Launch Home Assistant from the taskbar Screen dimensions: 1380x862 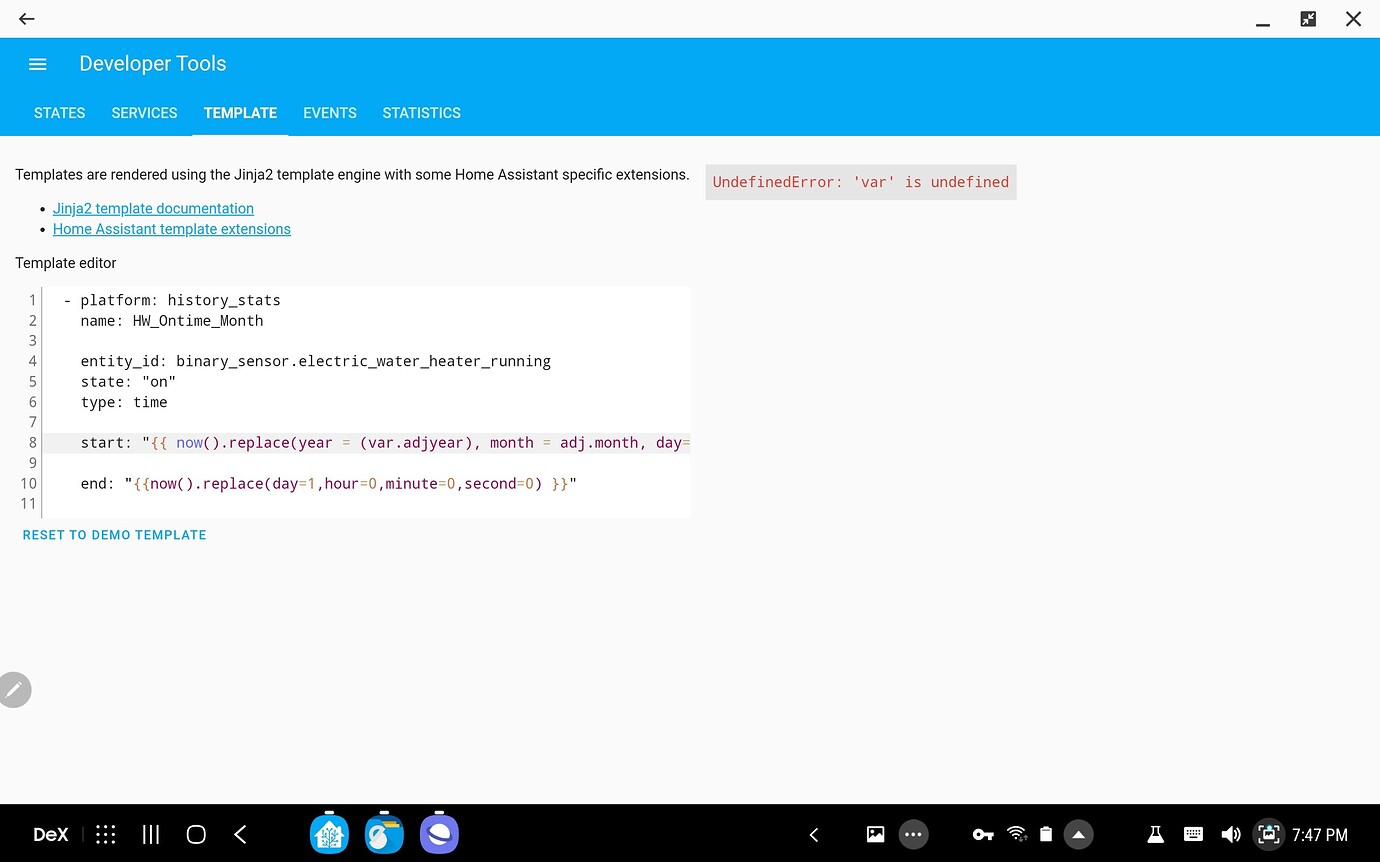click(x=330, y=834)
